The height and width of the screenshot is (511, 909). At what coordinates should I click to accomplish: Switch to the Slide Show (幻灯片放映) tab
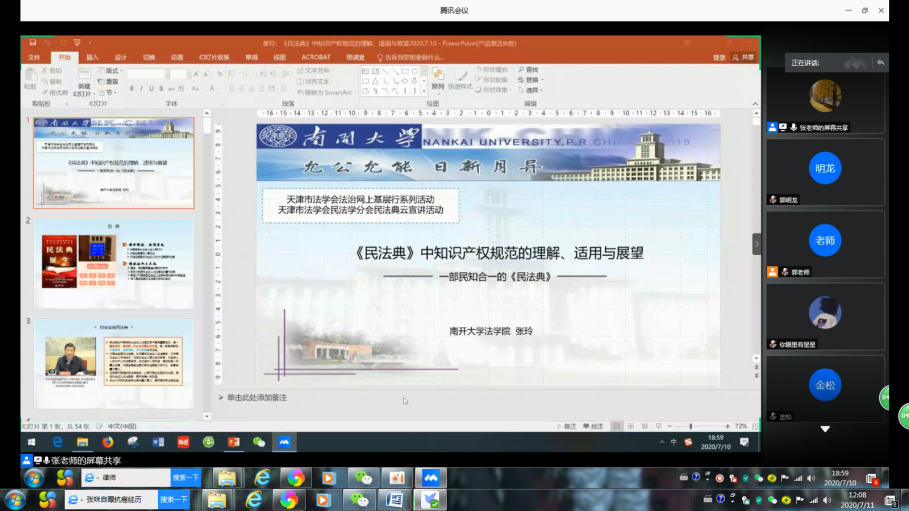pyautogui.click(x=214, y=57)
